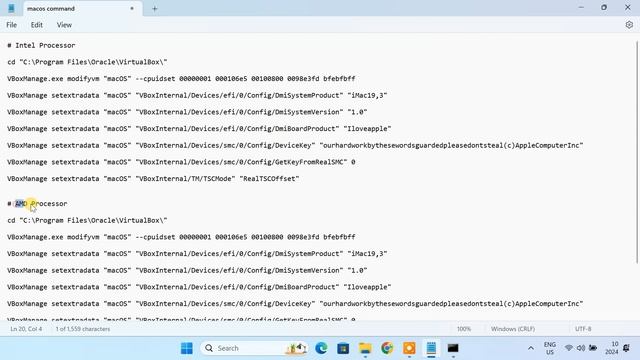Open Microsoft Store from taskbar
This screenshot has width=640, height=360.
point(343,348)
